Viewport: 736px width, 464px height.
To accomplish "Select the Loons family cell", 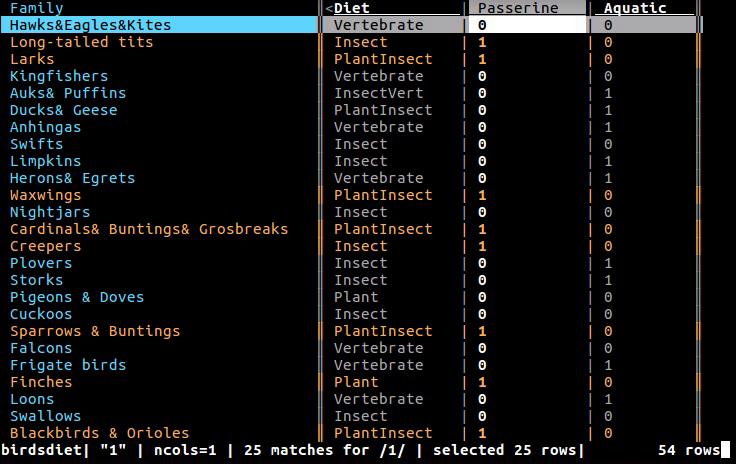I will coord(32,399).
